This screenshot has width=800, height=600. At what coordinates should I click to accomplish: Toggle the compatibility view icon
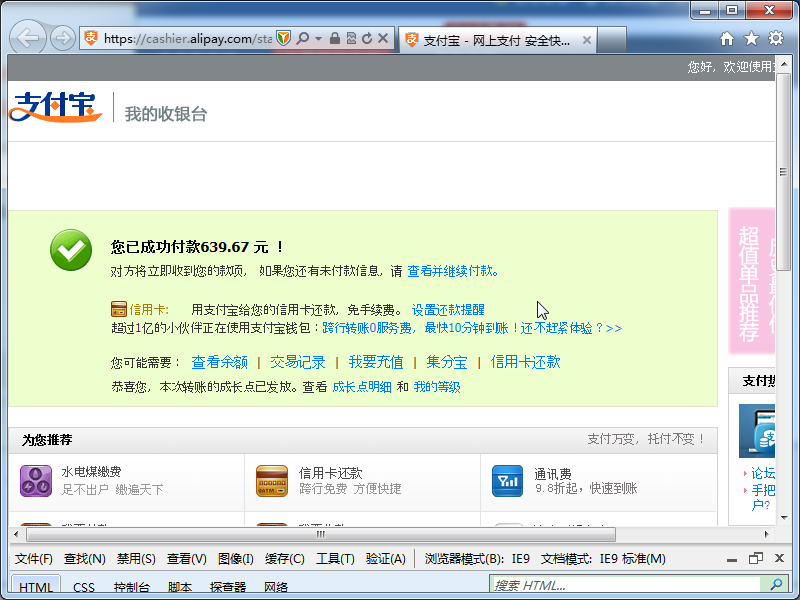pos(351,38)
